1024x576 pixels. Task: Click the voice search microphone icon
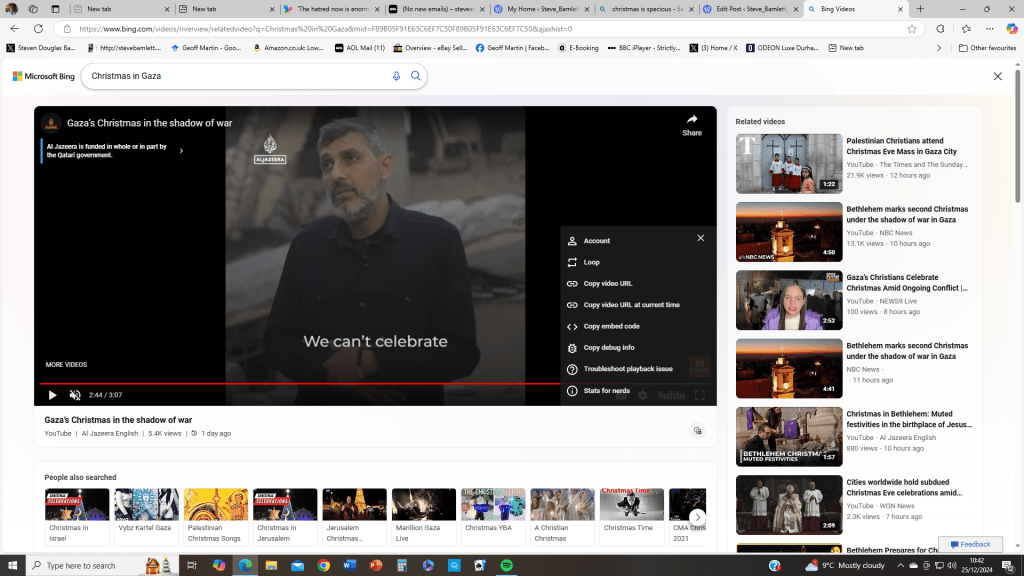396,76
